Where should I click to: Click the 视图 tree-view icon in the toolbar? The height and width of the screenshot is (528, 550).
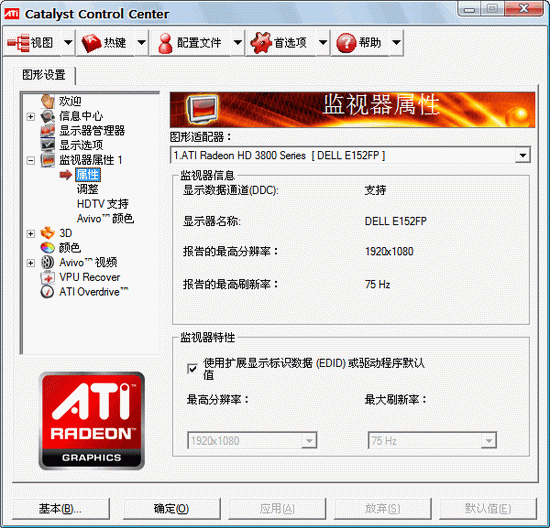[x=18, y=43]
